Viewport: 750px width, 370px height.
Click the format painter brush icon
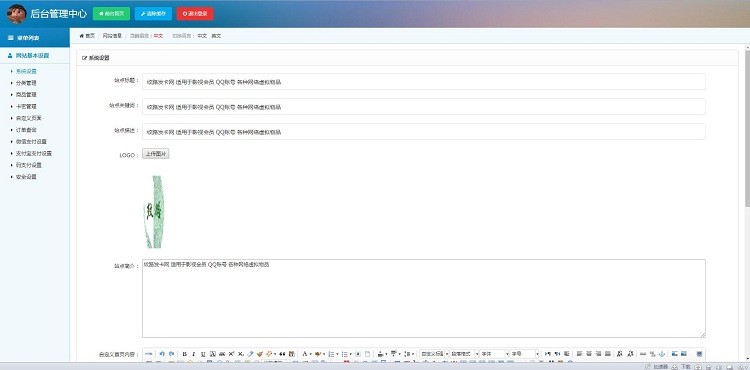pyautogui.click(x=259, y=354)
